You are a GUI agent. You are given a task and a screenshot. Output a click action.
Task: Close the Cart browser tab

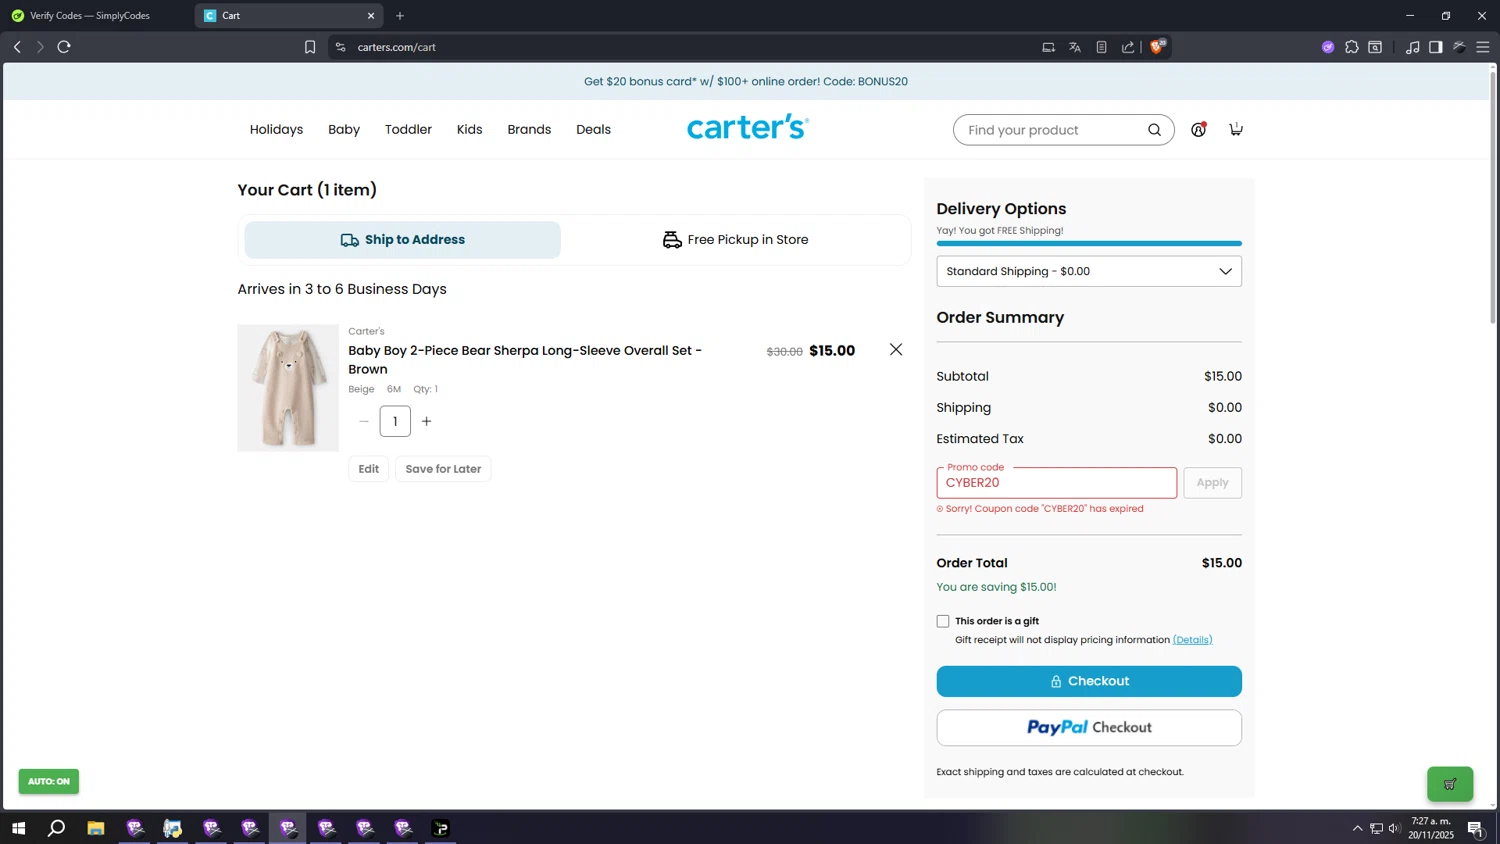371,16
